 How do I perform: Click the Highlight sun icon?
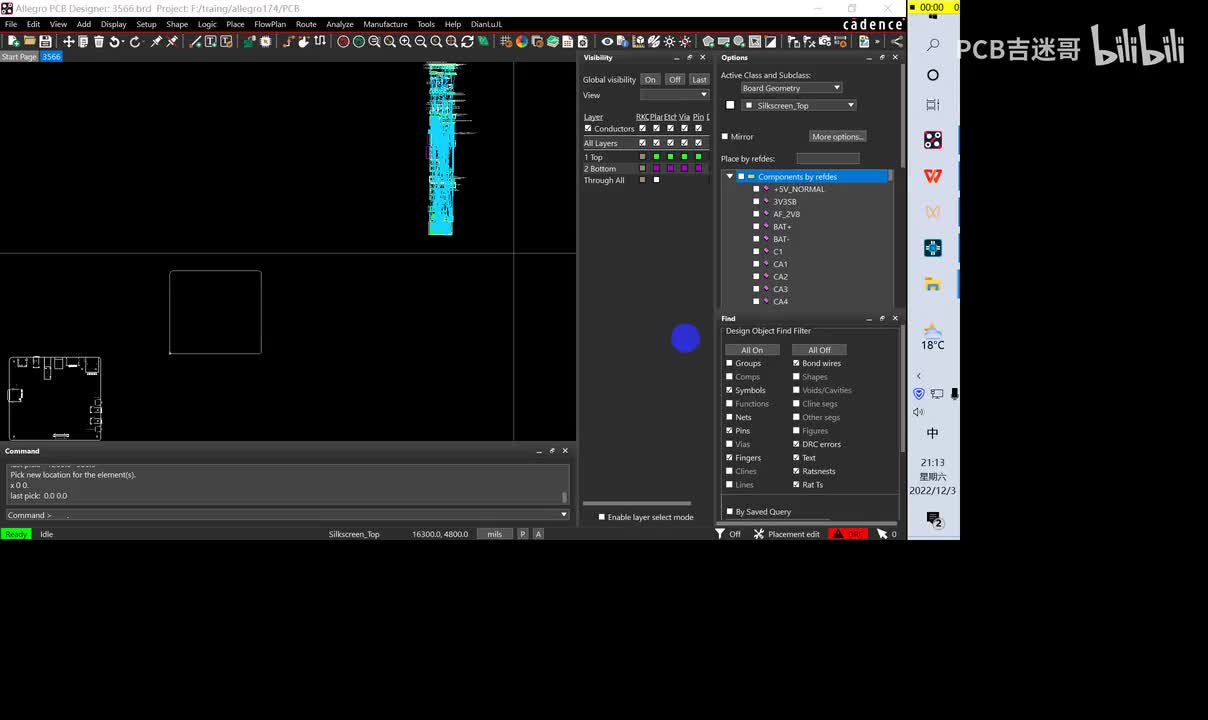point(669,41)
